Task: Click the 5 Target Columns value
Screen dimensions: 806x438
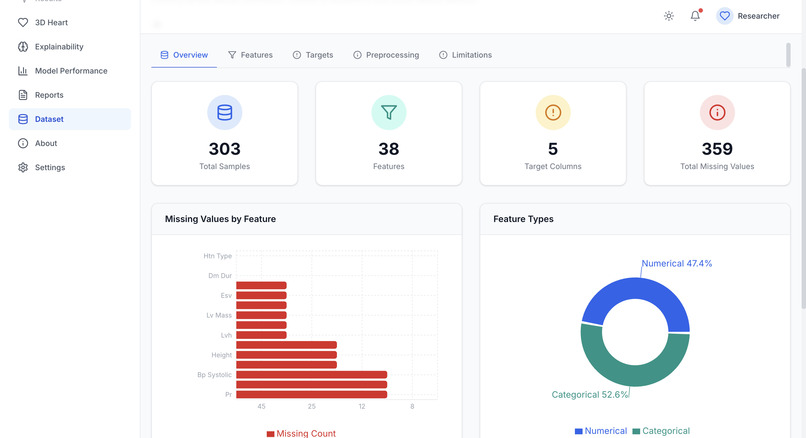Action: pyautogui.click(x=553, y=149)
